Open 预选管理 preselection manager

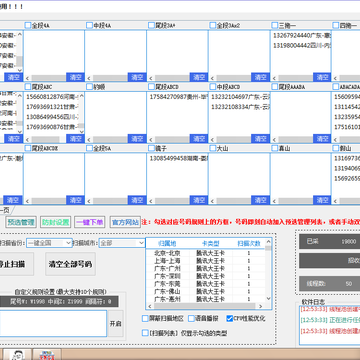tap(21, 222)
